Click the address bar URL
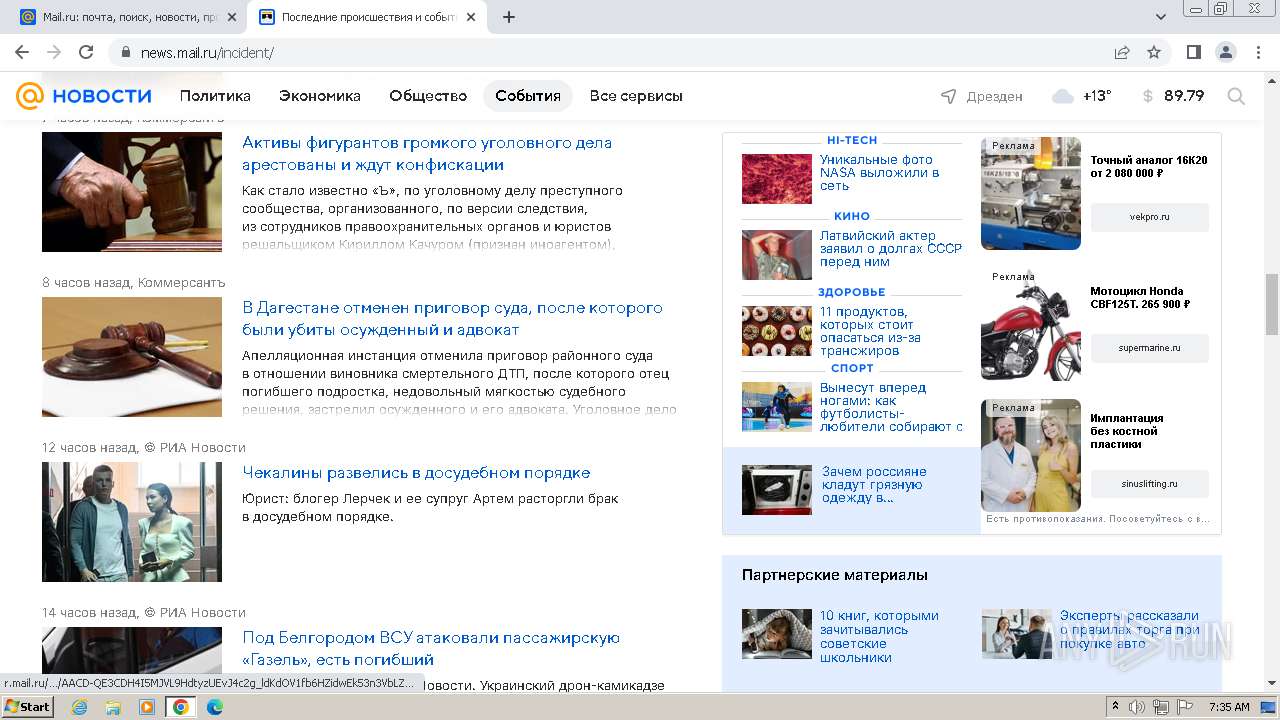This screenshot has width=1280, height=720. point(207,53)
